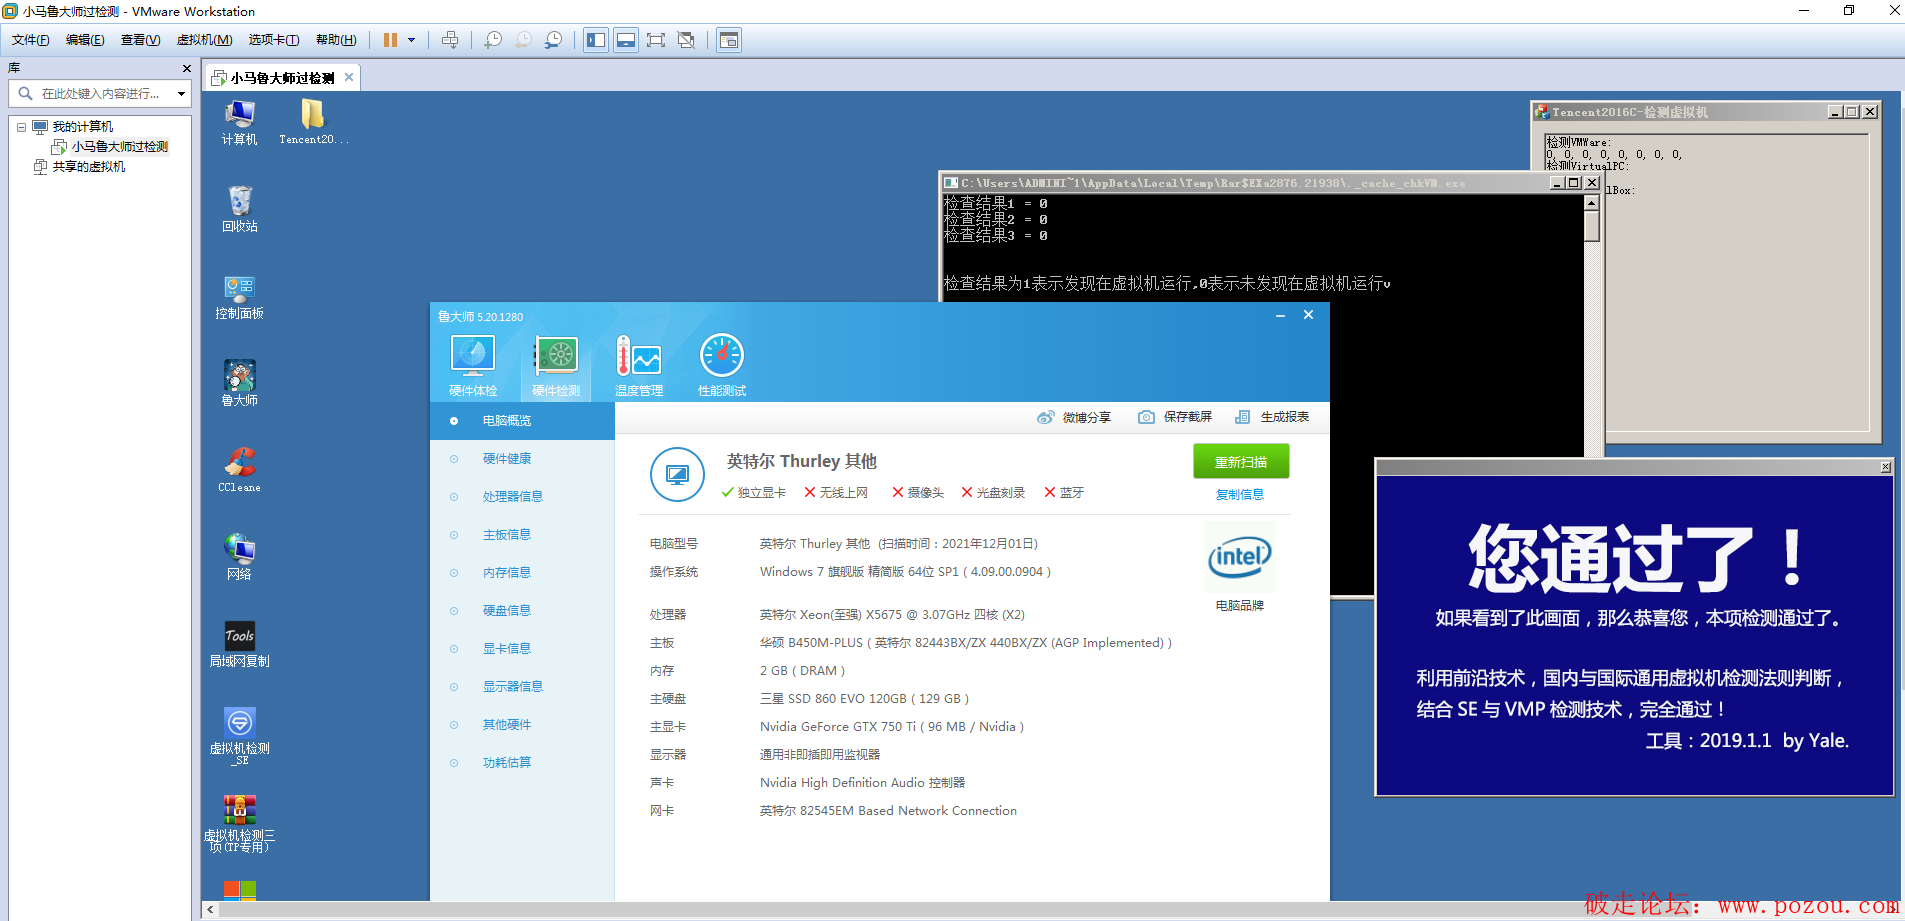
Task: Toggle the library sidebar view icon
Action: click(596, 40)
